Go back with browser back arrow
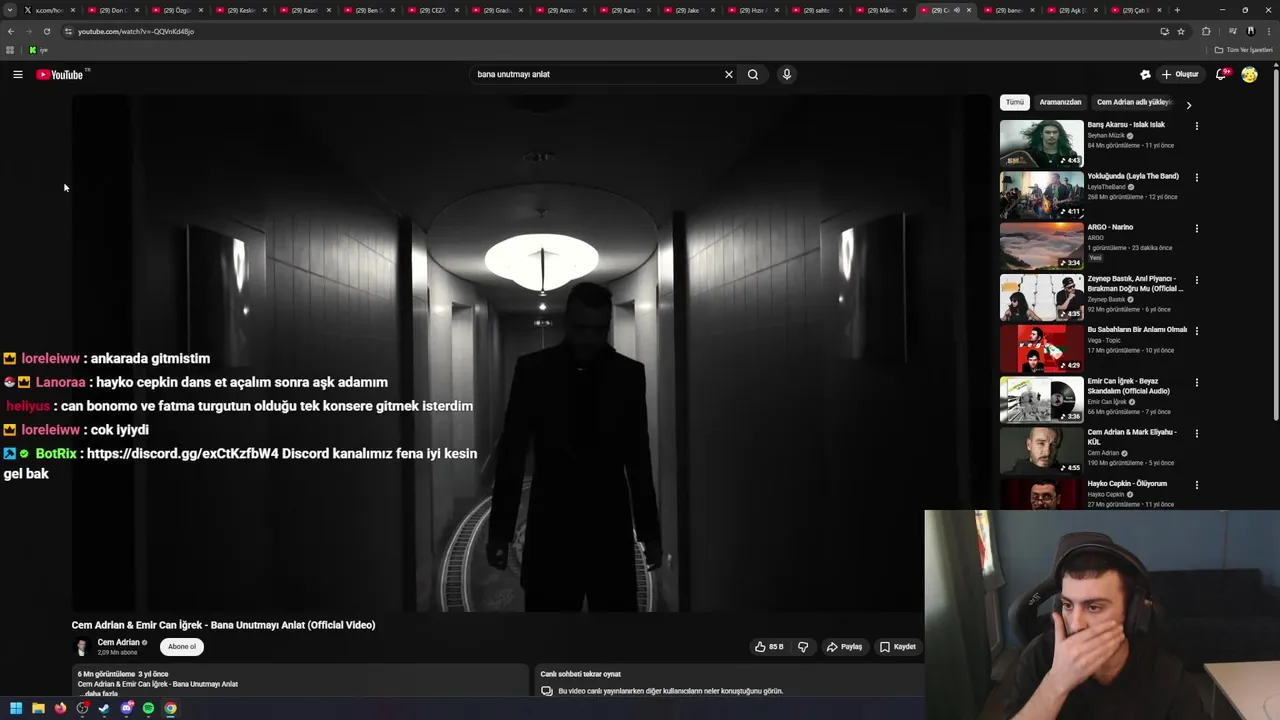1280x720 pixels. [x=10, y=31]
